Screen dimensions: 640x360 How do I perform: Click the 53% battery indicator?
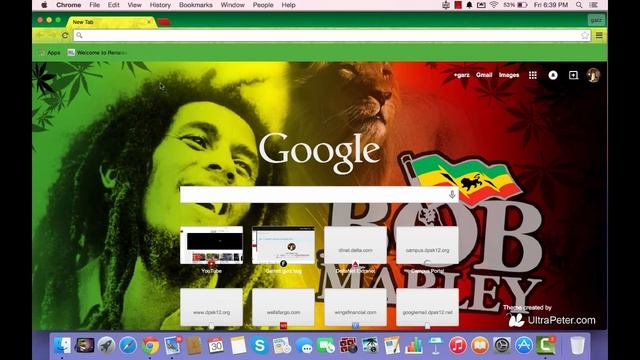click(515, 5)
